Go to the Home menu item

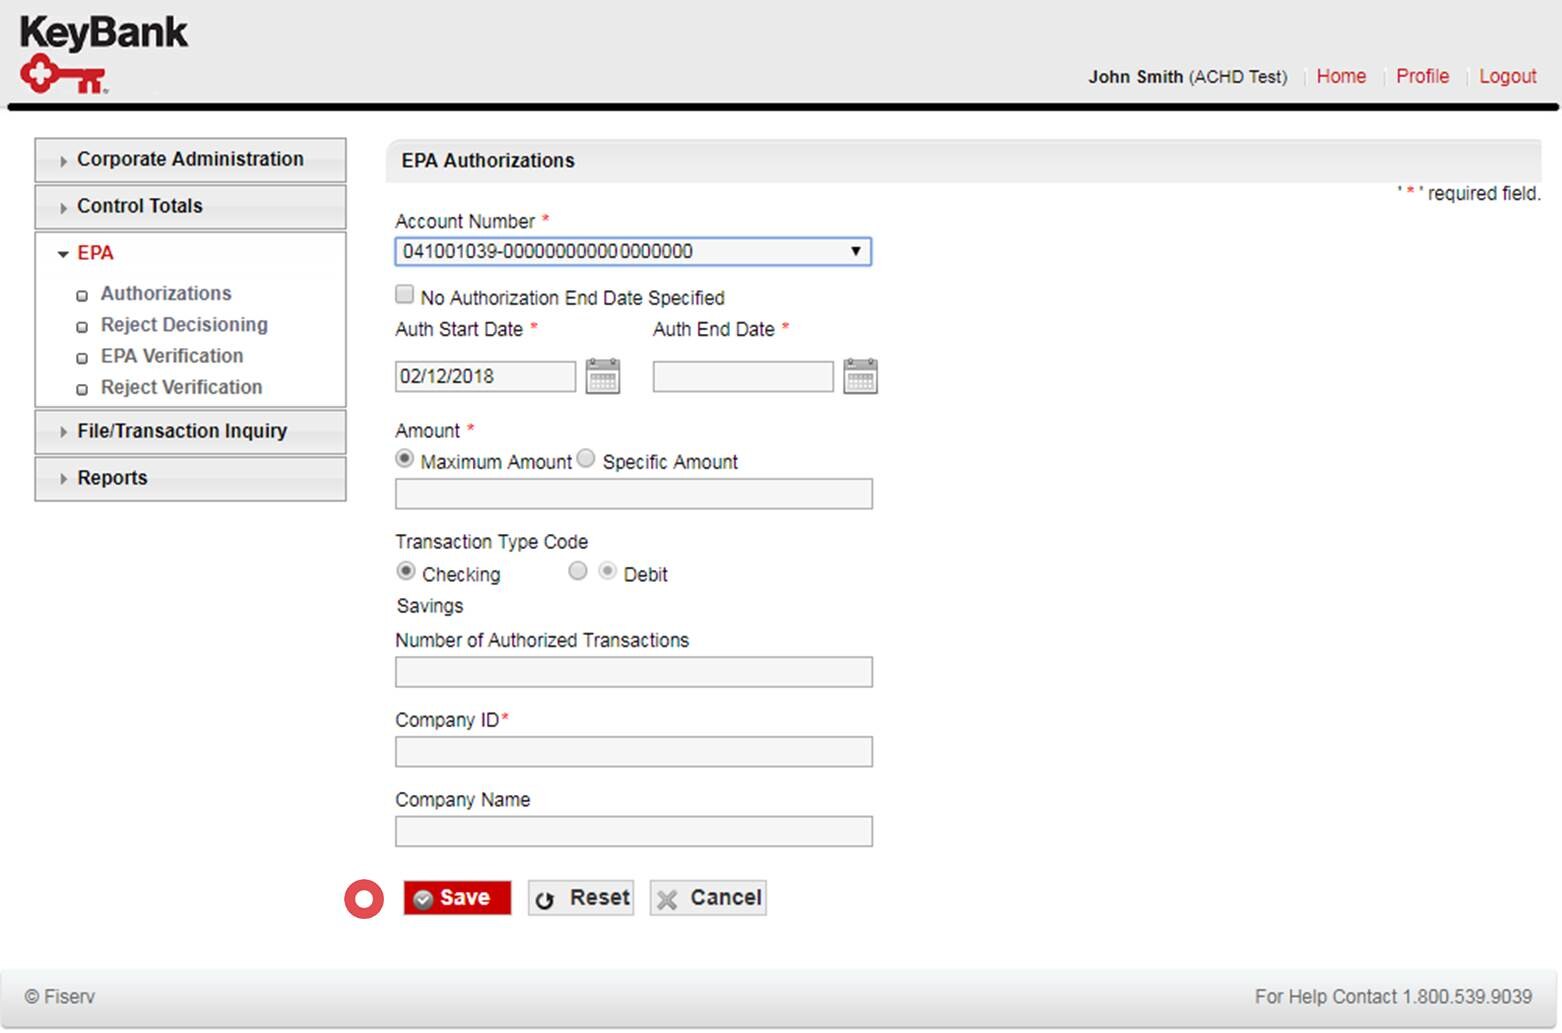1341,76
